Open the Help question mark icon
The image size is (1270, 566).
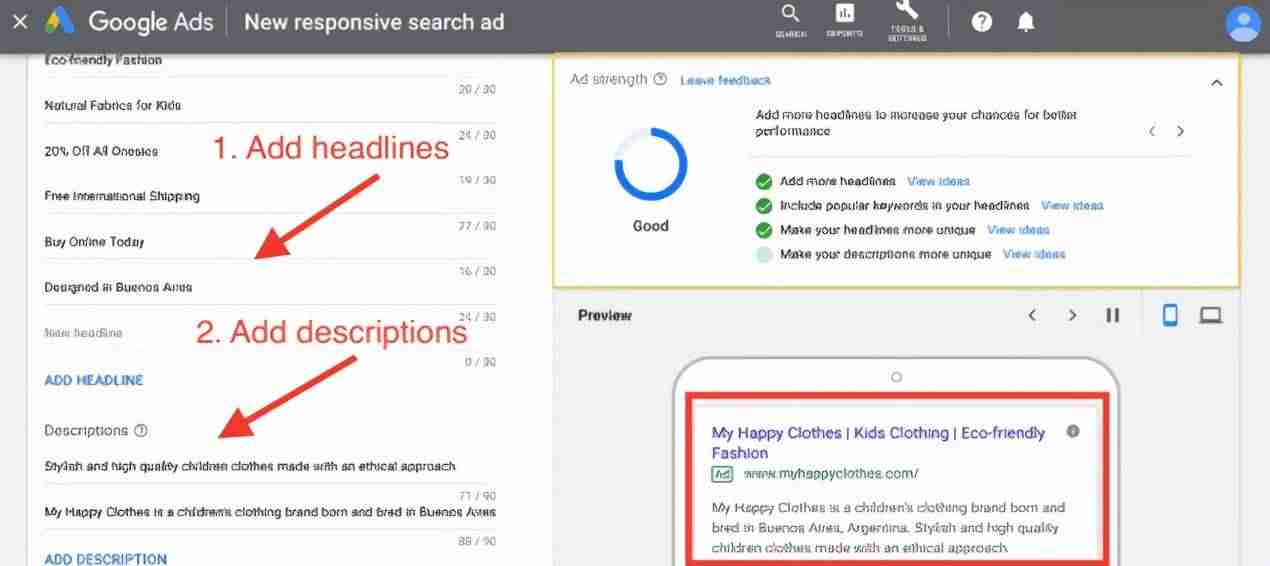tap(981, 21)
